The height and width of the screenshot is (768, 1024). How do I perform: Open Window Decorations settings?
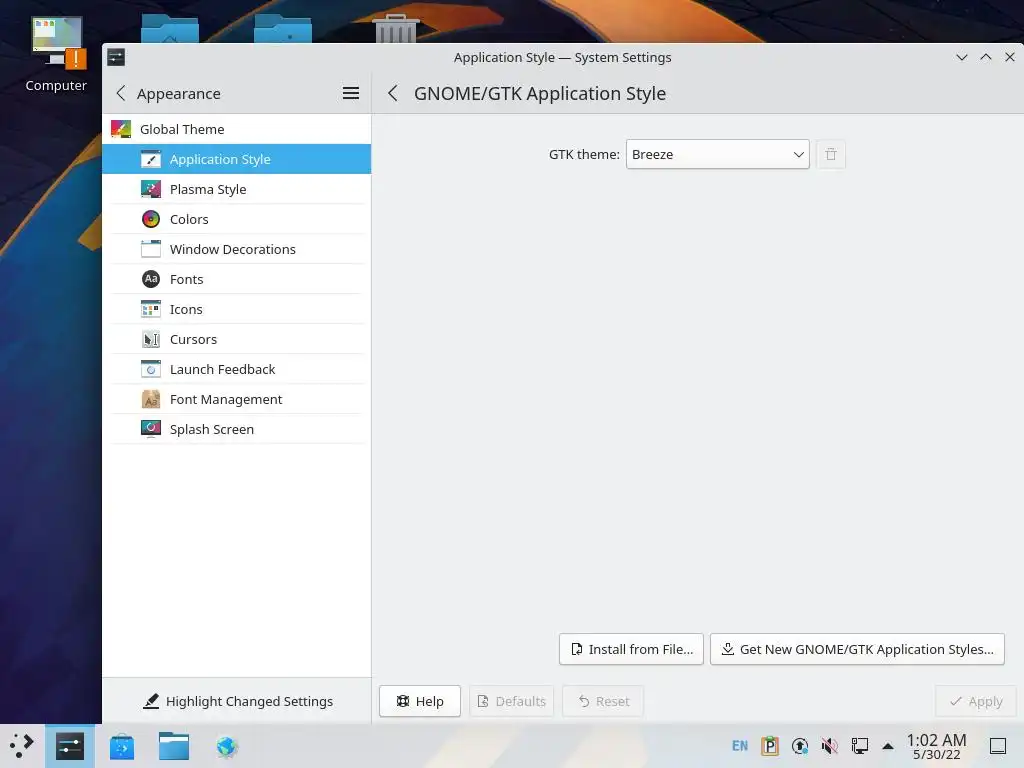point(236,249)
